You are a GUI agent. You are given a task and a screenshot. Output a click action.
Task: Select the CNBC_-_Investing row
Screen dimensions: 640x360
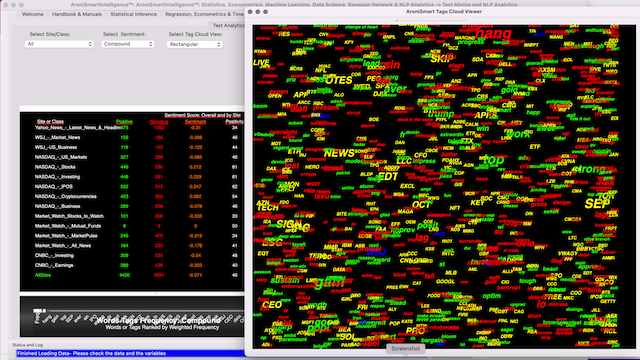(132, 256)
